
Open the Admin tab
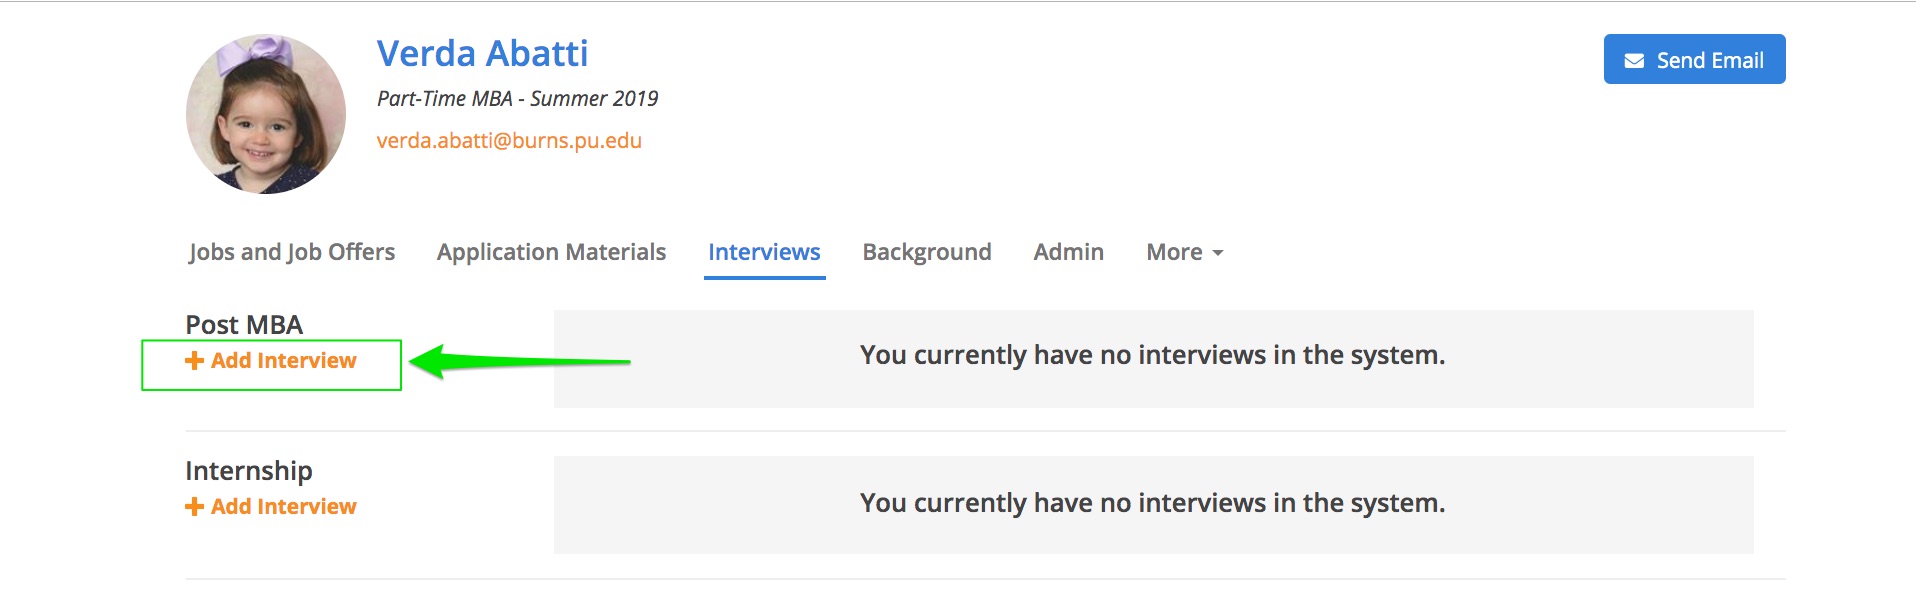(x=1068, y=252)
